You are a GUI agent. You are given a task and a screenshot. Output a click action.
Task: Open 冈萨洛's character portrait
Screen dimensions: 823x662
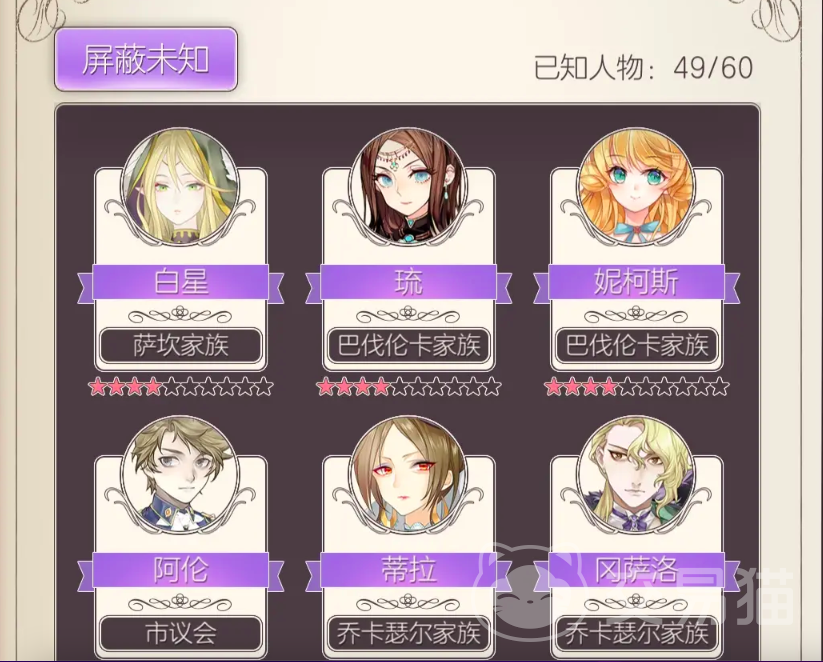point(636,475)
